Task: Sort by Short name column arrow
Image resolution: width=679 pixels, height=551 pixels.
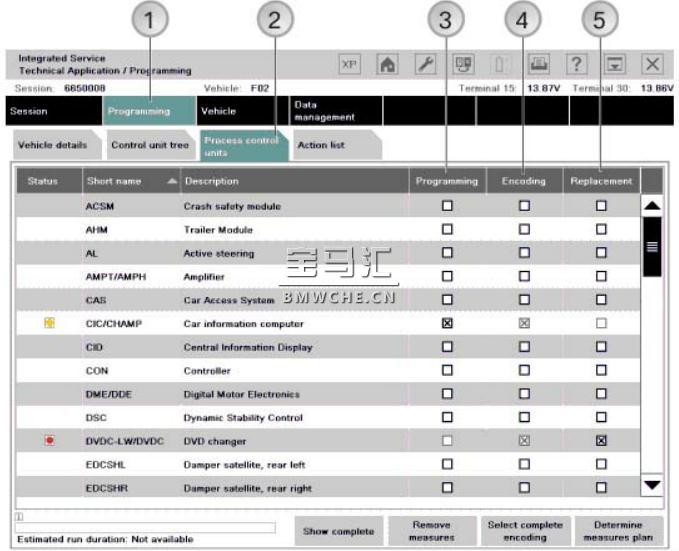Action: pos(172,181)
